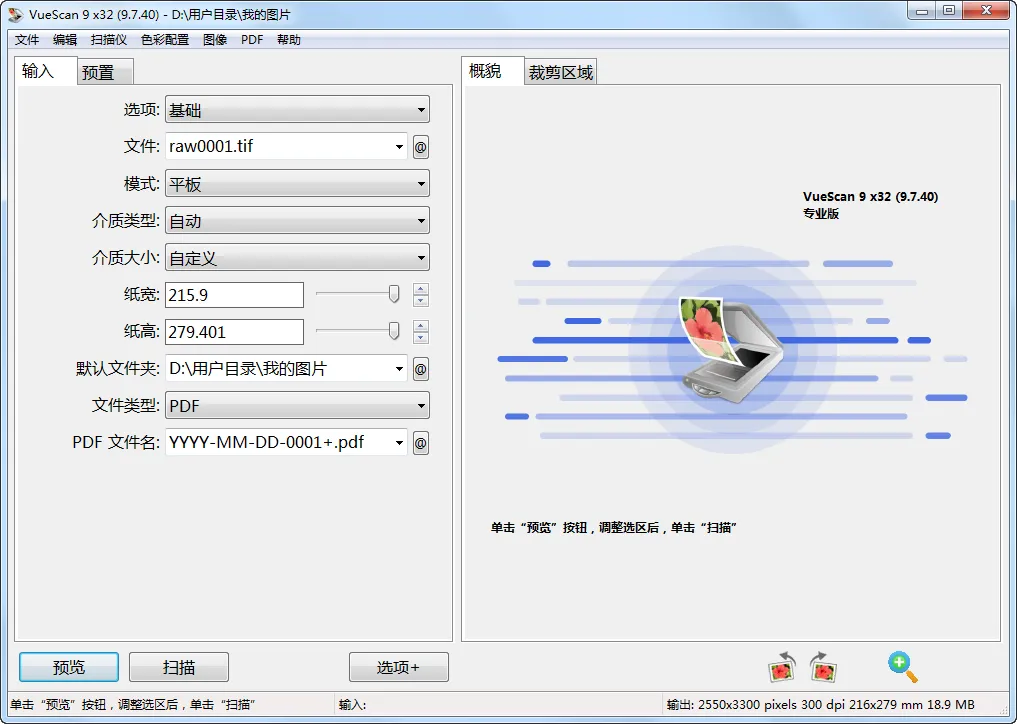This screenshot has width=1017, height=724.
Task: Open the 介质大小 media size dropdown
Action: [x=296, y=257]
